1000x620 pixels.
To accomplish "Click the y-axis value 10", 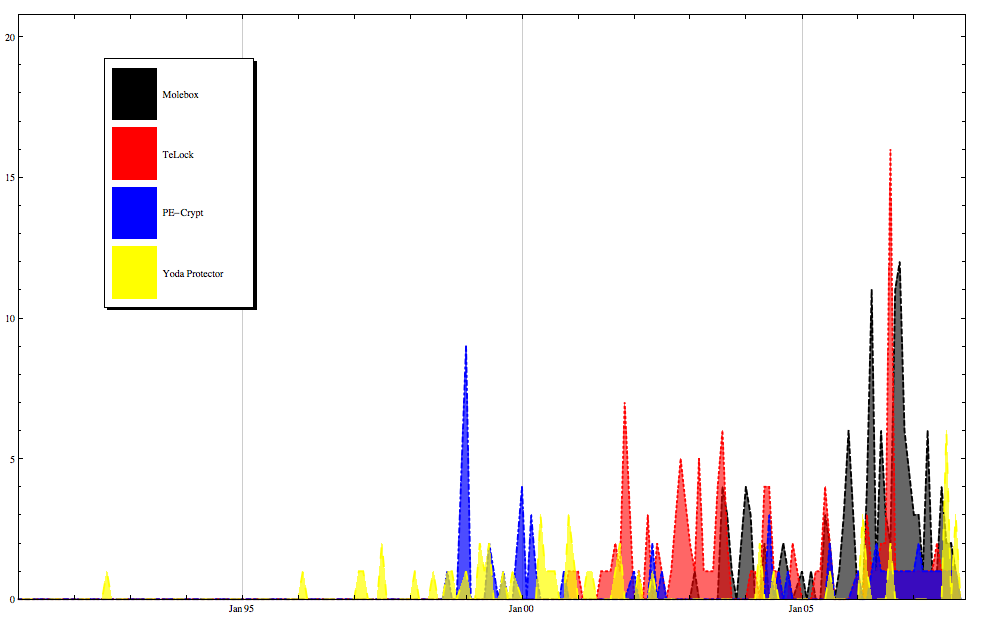I will click(10, 318).
